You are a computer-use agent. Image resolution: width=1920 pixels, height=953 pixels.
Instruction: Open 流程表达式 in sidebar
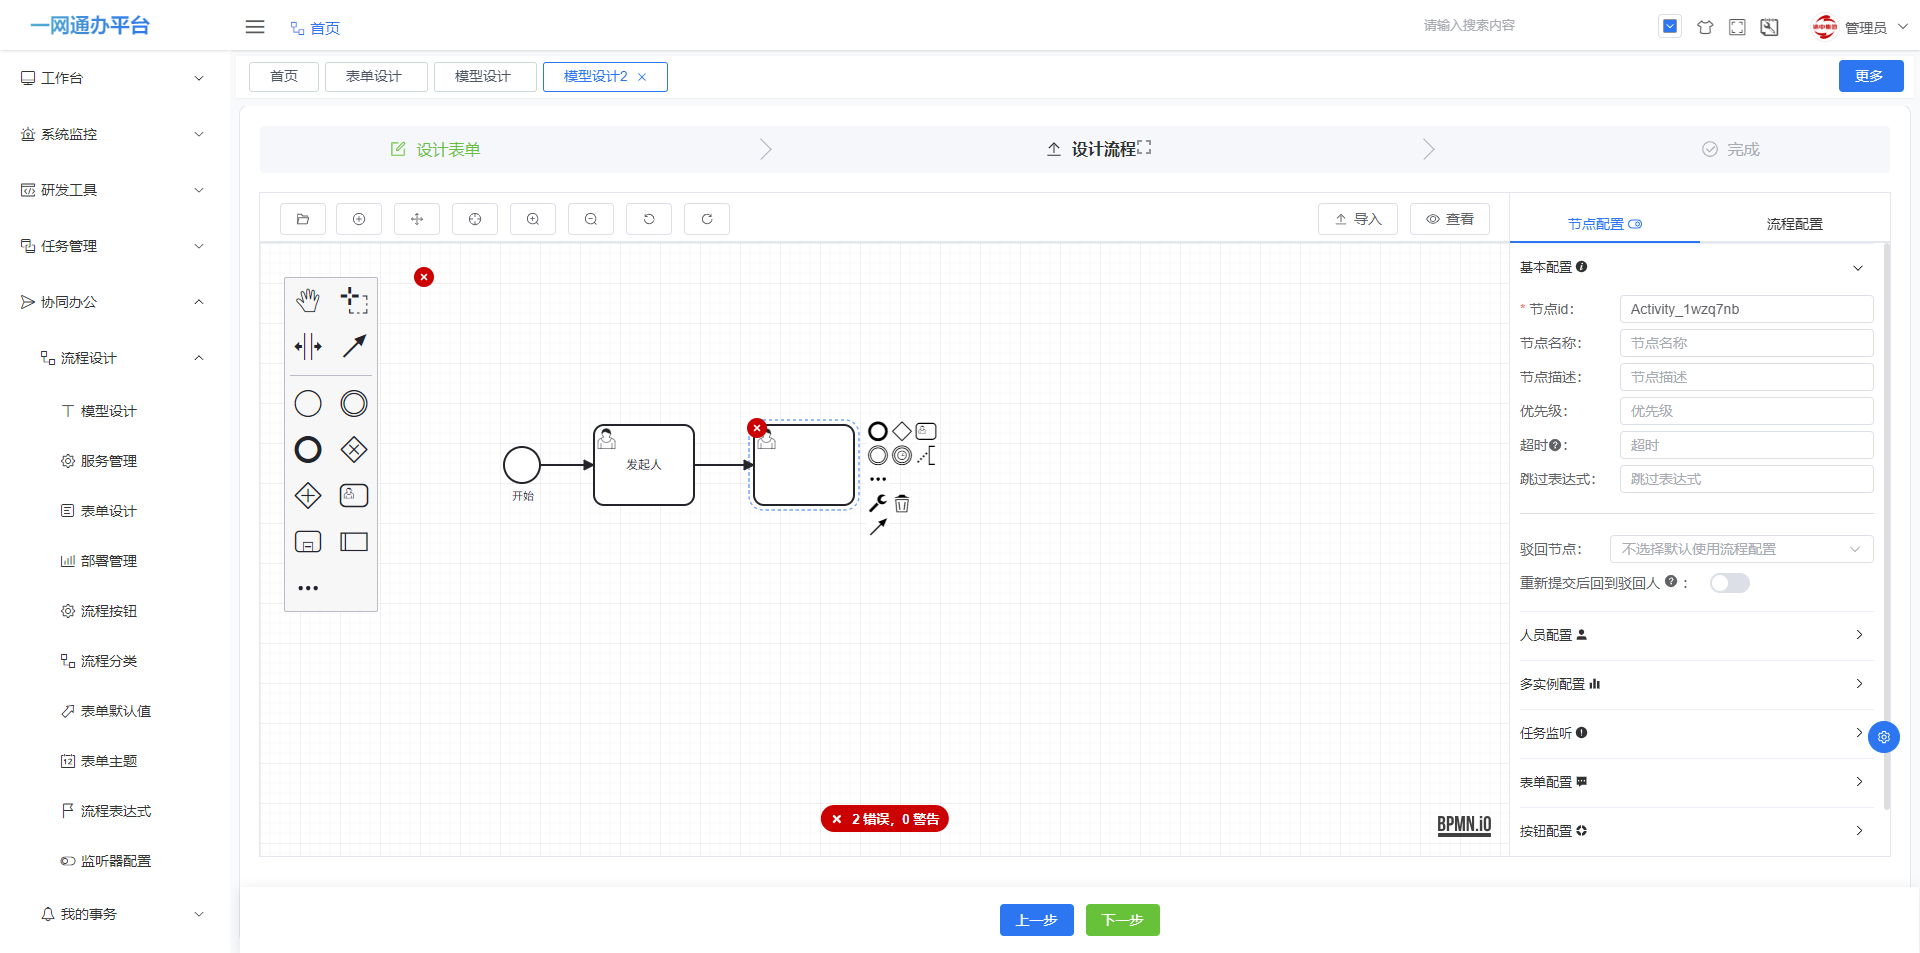click(115, 811)
